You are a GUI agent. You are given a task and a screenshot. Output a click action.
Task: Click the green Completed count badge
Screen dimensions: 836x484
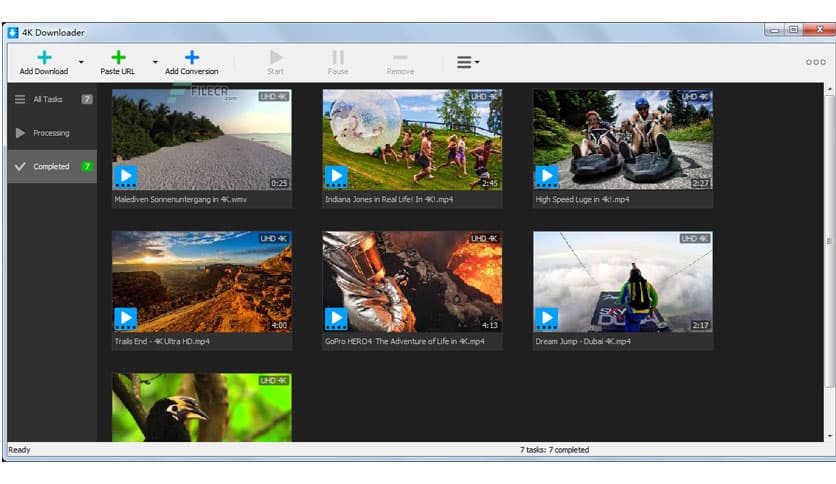click(x=86, y=166)
